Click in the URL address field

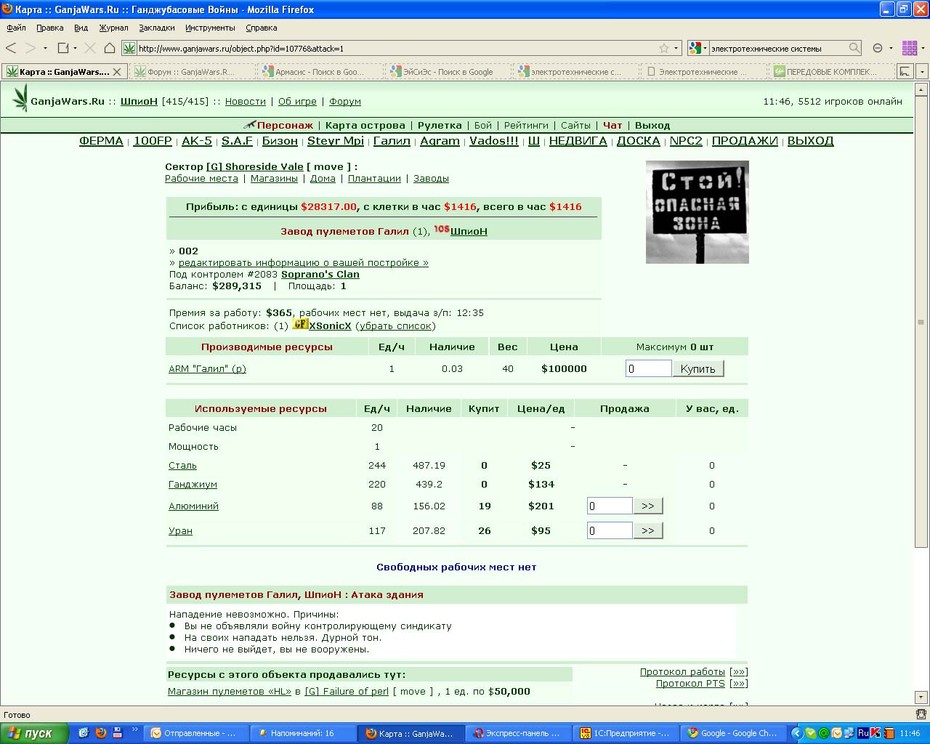pyautogui.click(x=397, y=49)
